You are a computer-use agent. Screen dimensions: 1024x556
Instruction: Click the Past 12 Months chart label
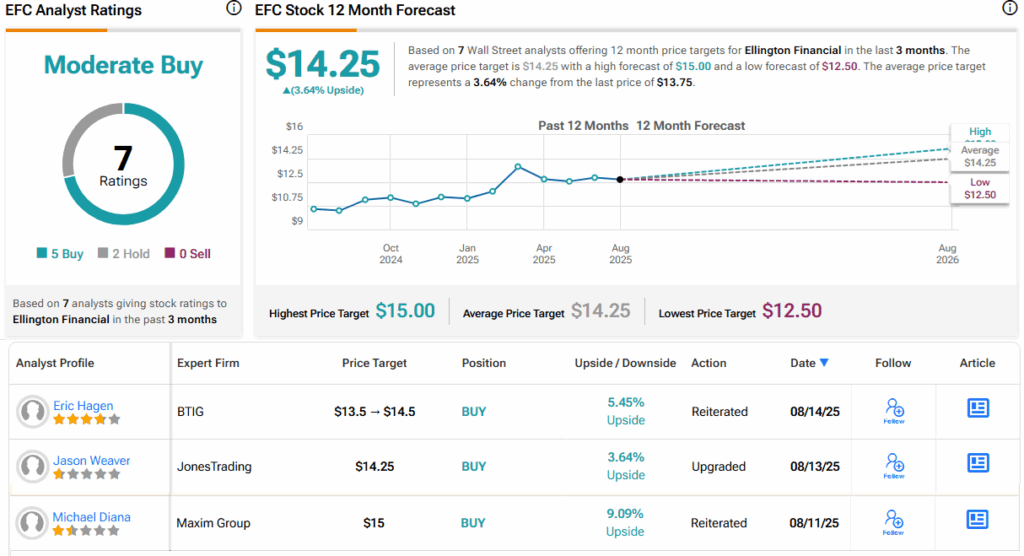[x=583, y=125]
